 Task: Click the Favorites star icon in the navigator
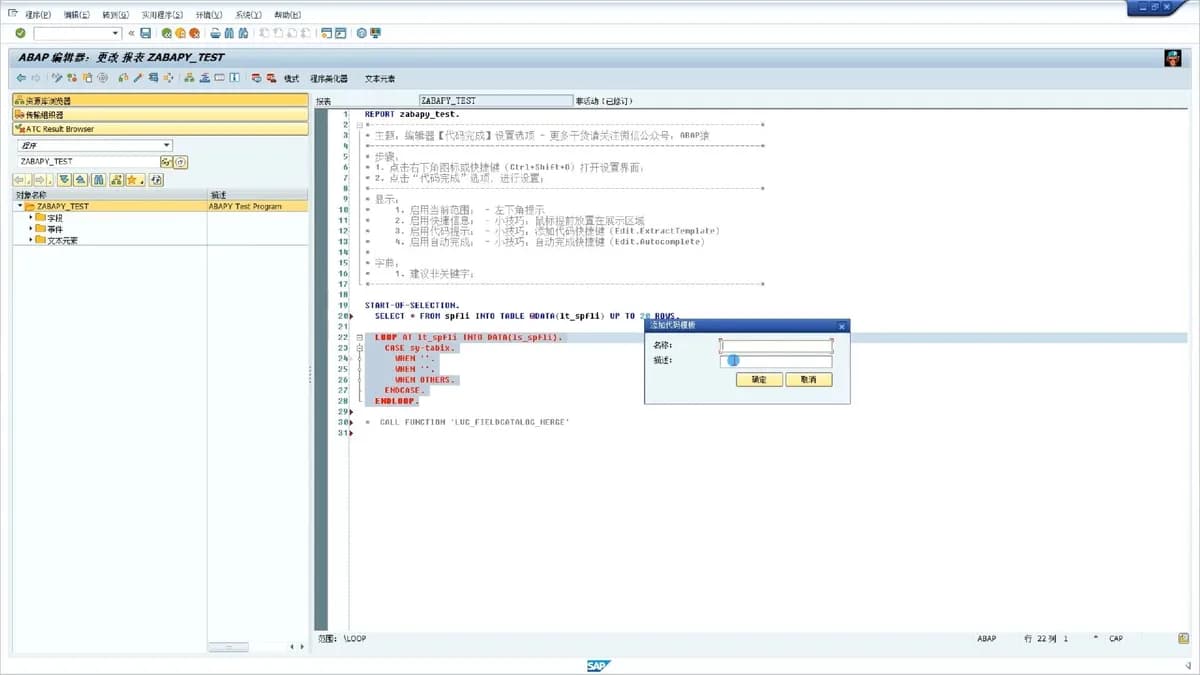tap(132, 180)
